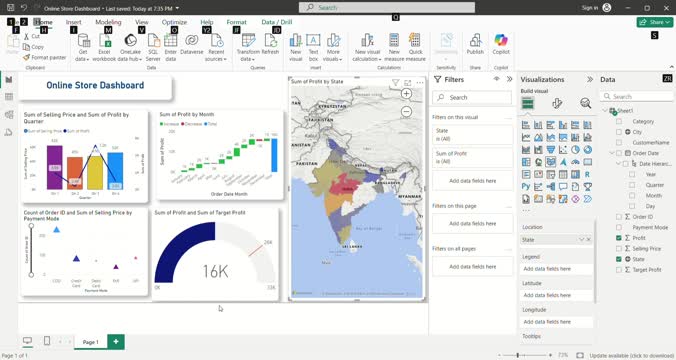Viewport: 676px width, 360px height.
Task: Create a New measure
Action: pyautogui.click(x=394, y=47)
